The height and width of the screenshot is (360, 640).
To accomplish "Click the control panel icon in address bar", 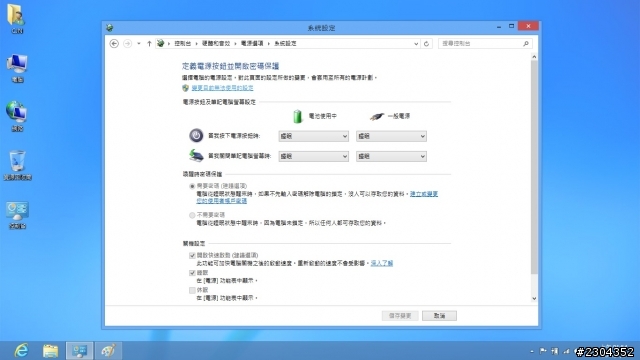I will click(161, 43).
